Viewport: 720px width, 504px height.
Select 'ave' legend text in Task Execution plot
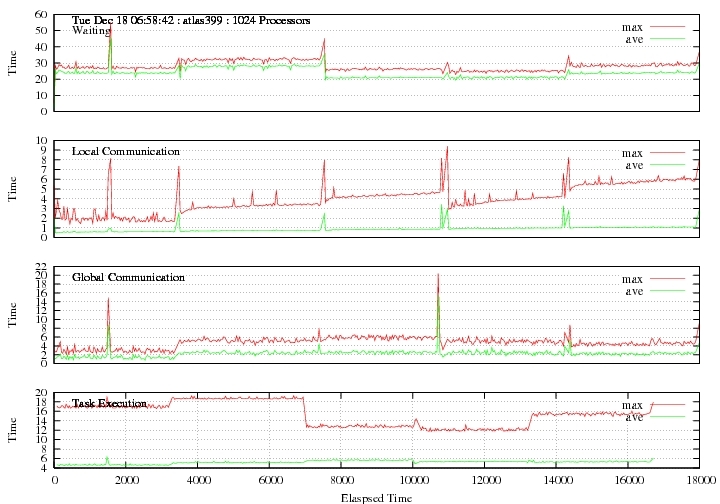pos(634,418)
